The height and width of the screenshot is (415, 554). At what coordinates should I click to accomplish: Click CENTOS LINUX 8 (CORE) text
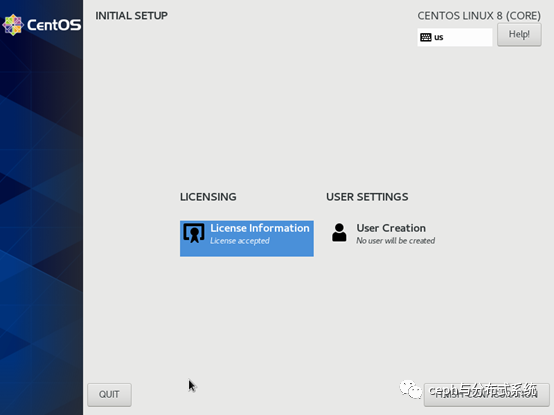coord(479,16)
